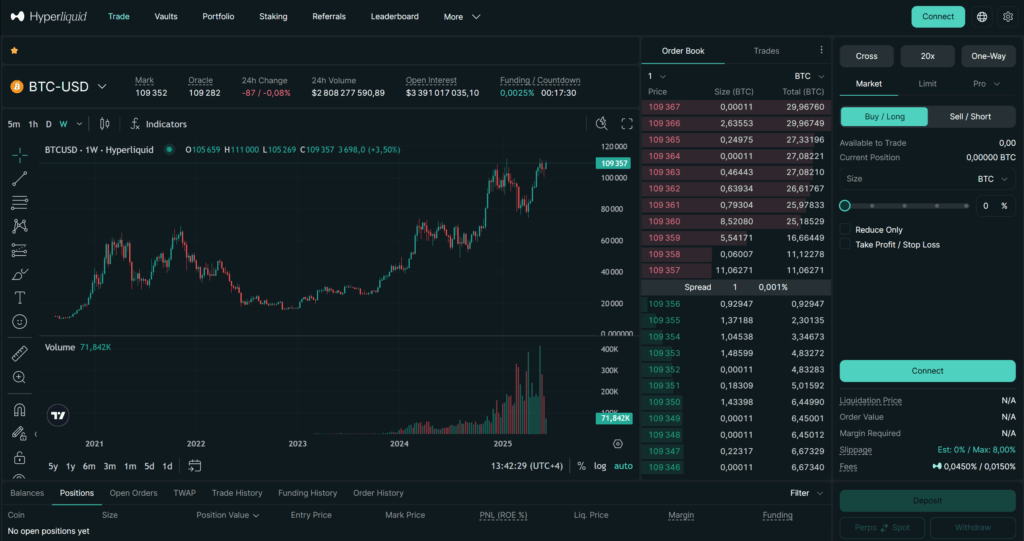Open the order book BTC unit dropdown
This screenshot has height=541, width=1024.
click(810, 76)
